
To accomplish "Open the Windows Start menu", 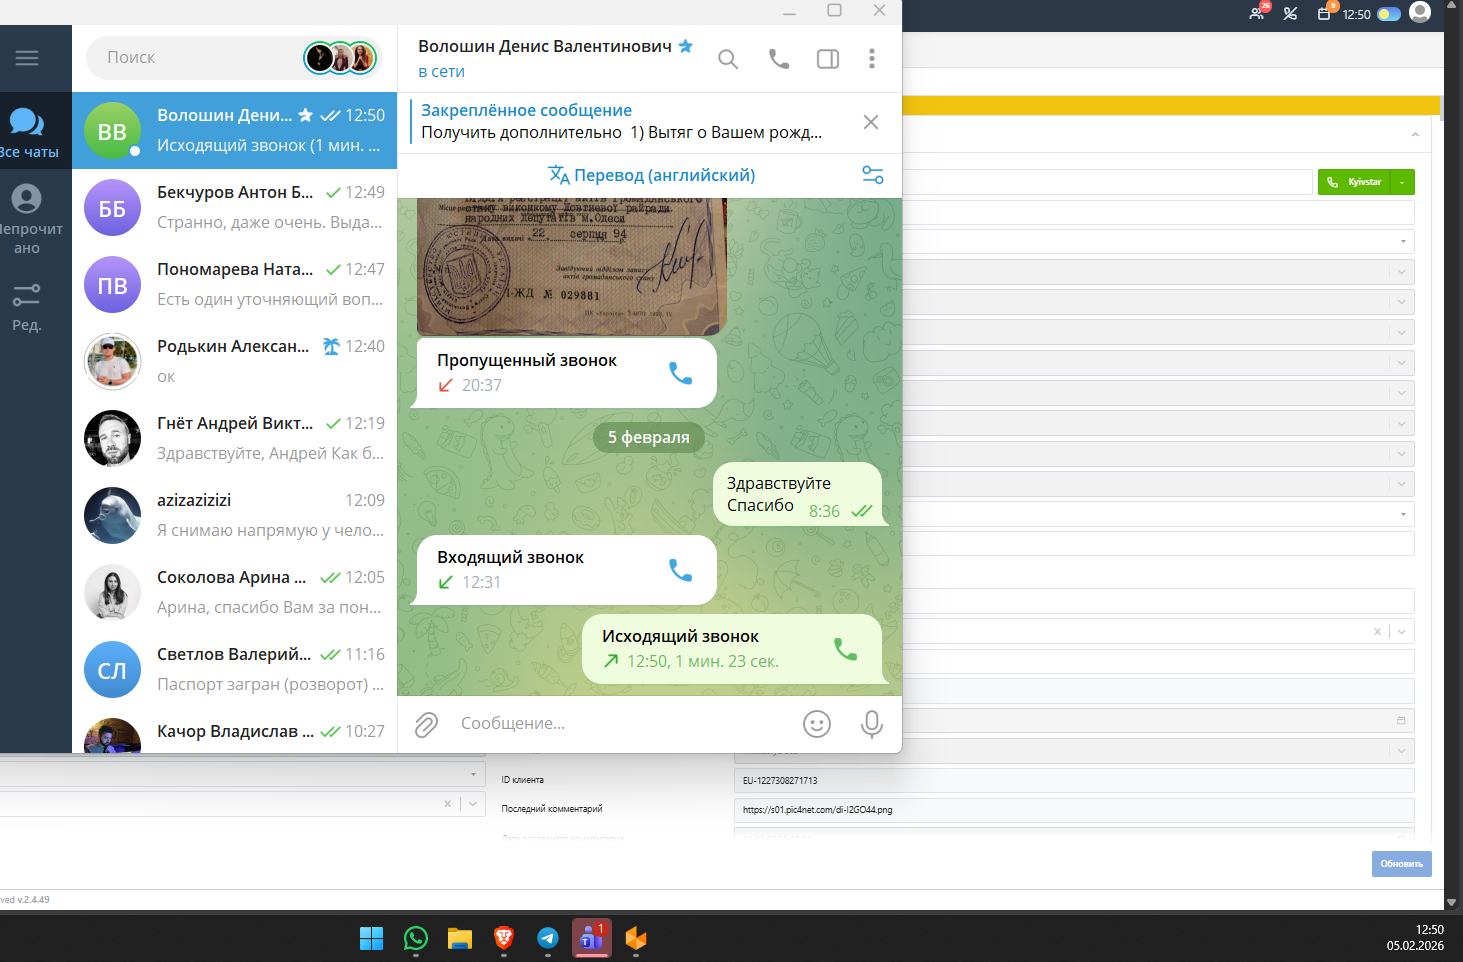I will [372, 938].
